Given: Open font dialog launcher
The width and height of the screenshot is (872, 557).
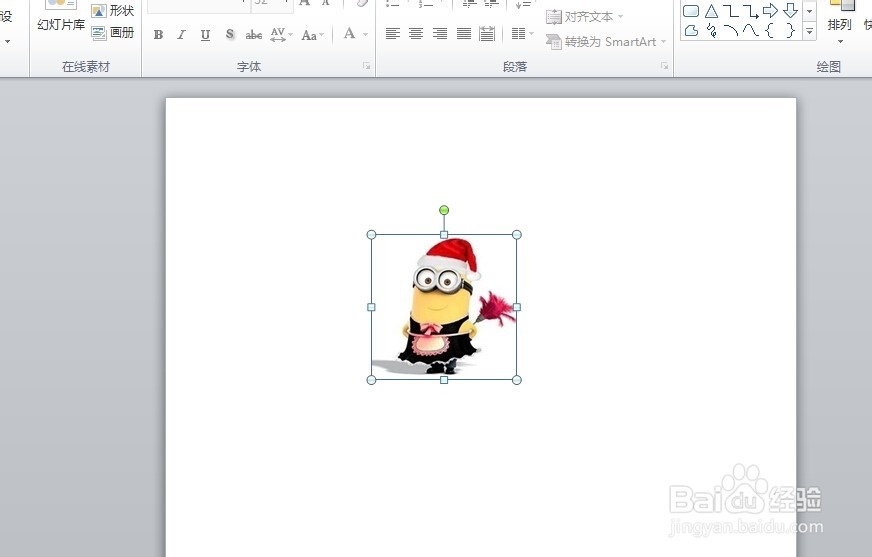Looking at the screenshot, I should [x=366, y=66].
